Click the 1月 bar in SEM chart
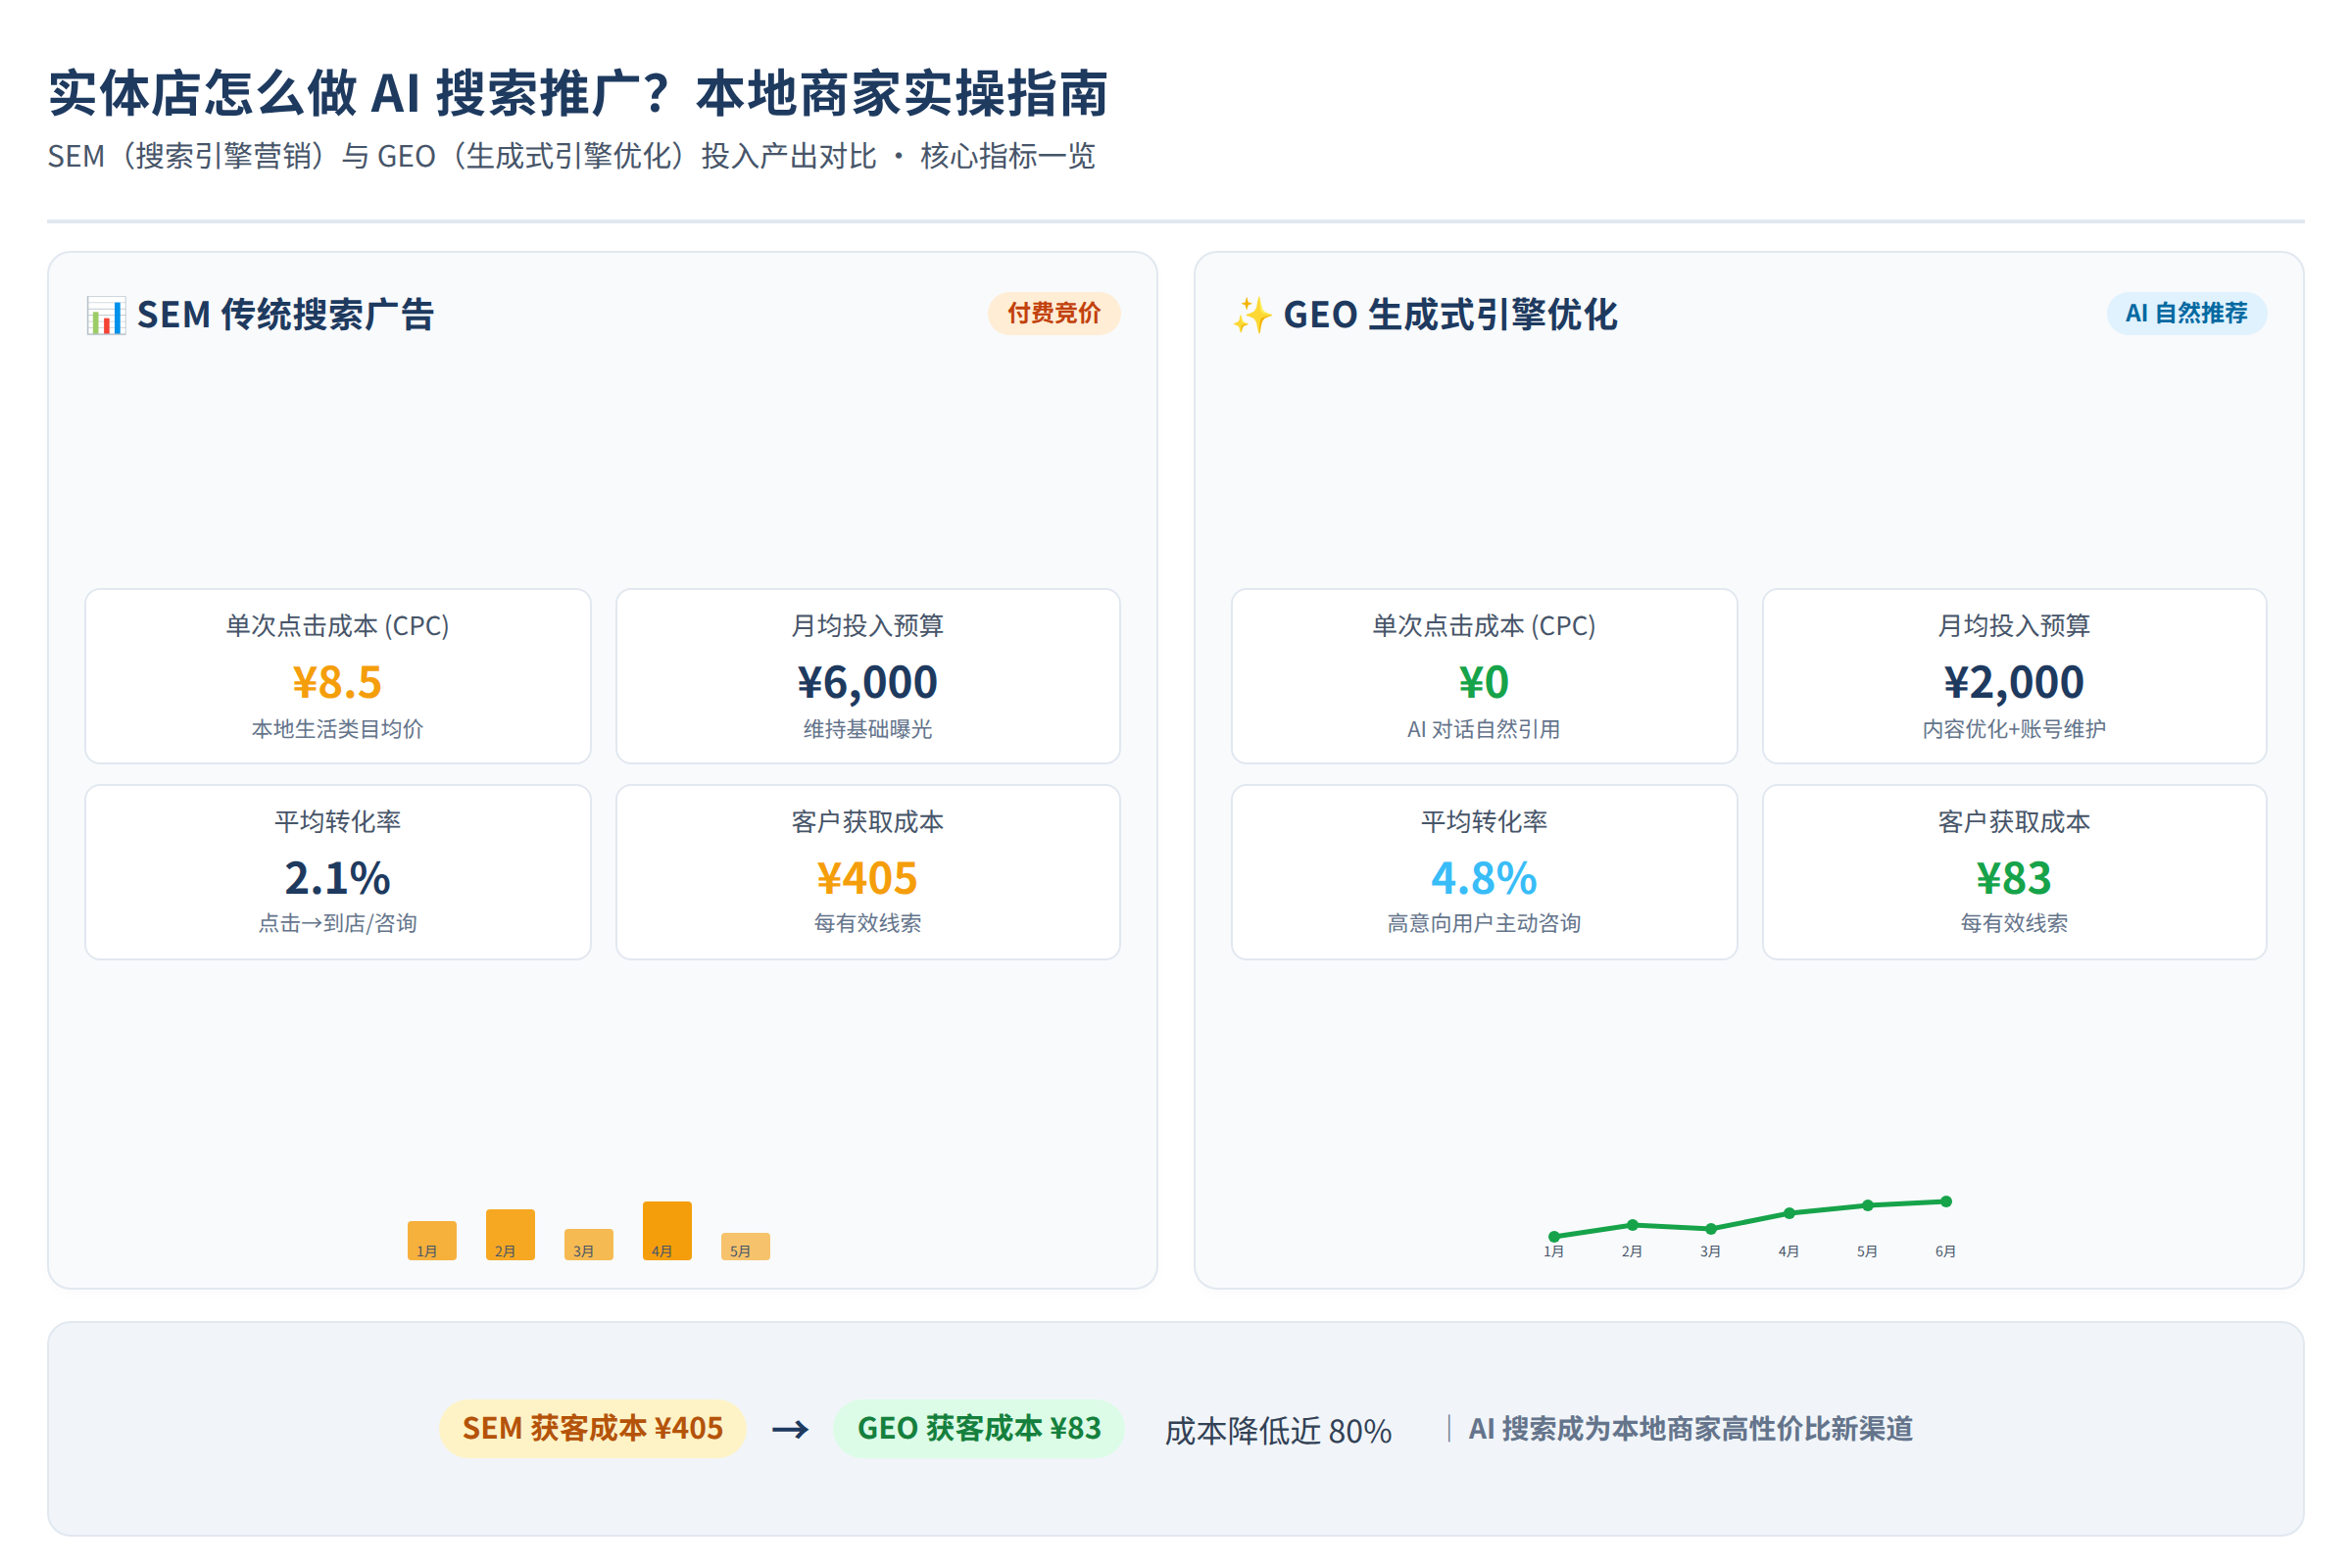 point(432,1240)
